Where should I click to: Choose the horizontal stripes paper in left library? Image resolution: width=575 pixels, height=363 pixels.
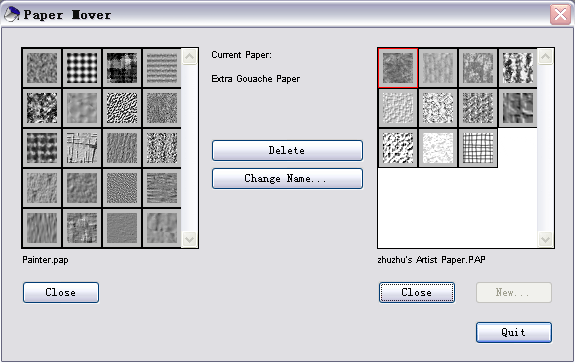pyautogui.click(x=162, y=68)
